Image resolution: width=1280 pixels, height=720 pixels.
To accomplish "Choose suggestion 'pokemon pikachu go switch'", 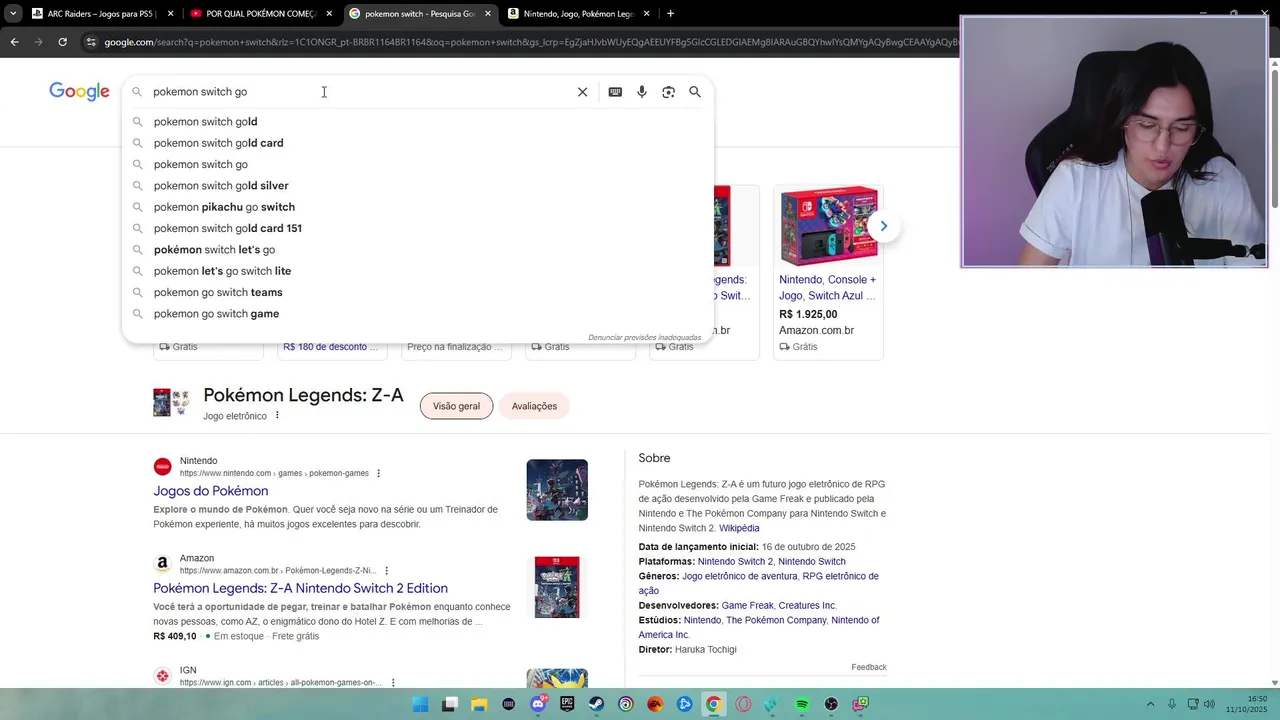I will pyautogui.click(x=418, y=207).
